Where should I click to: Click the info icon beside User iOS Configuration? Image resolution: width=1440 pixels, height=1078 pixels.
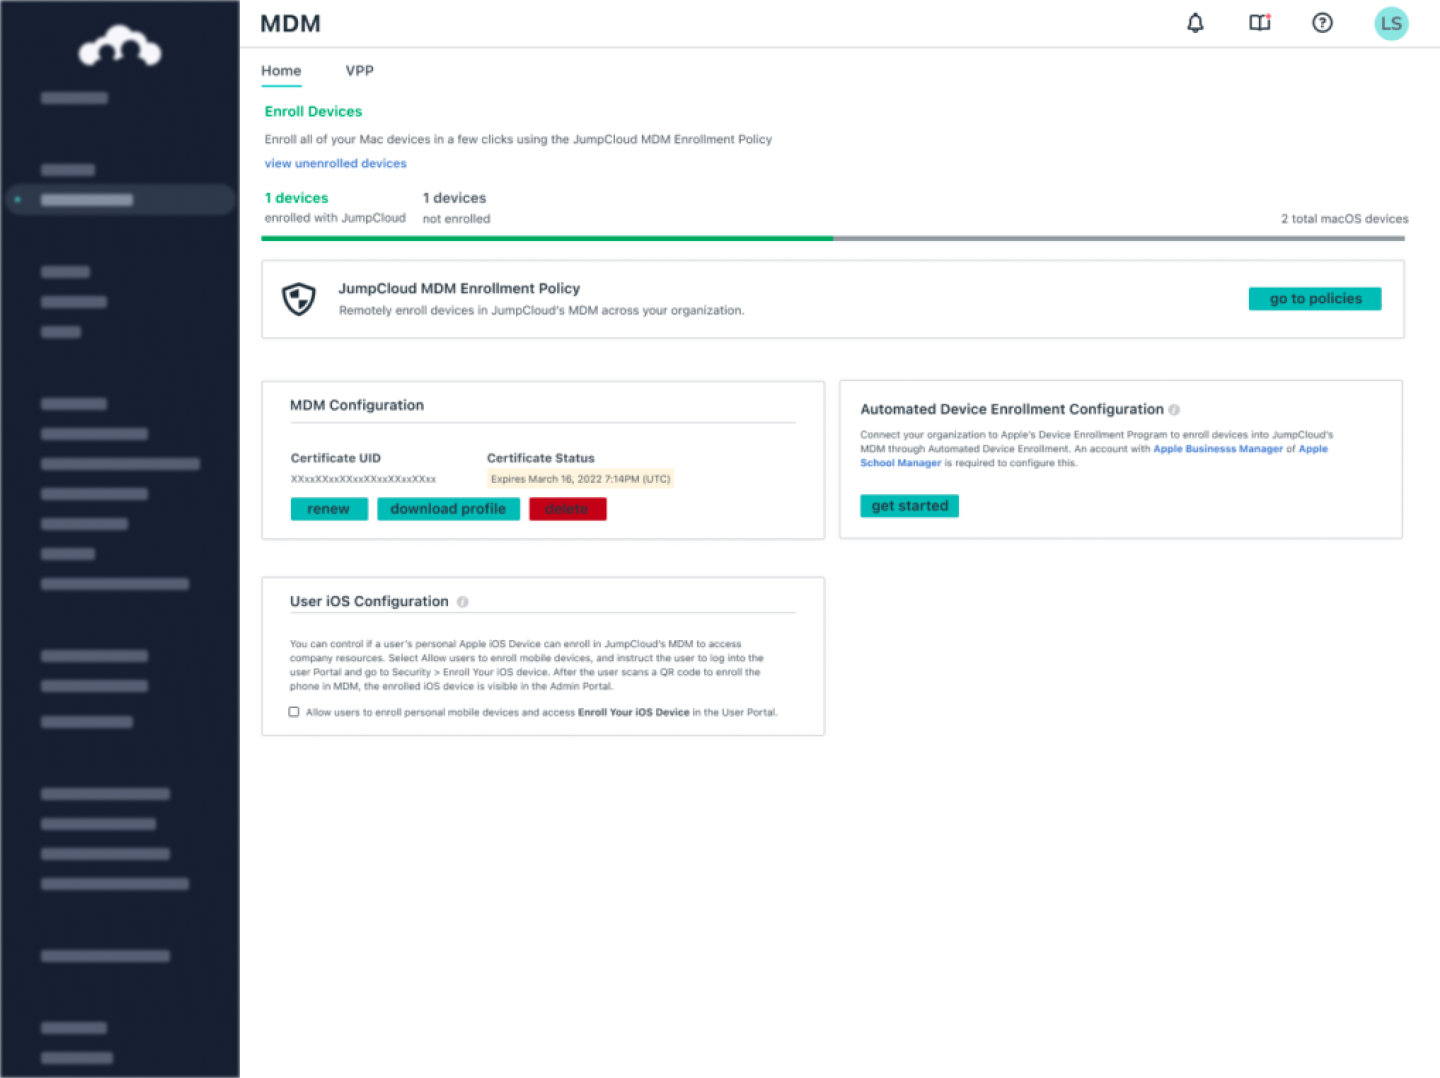[462, 601]
